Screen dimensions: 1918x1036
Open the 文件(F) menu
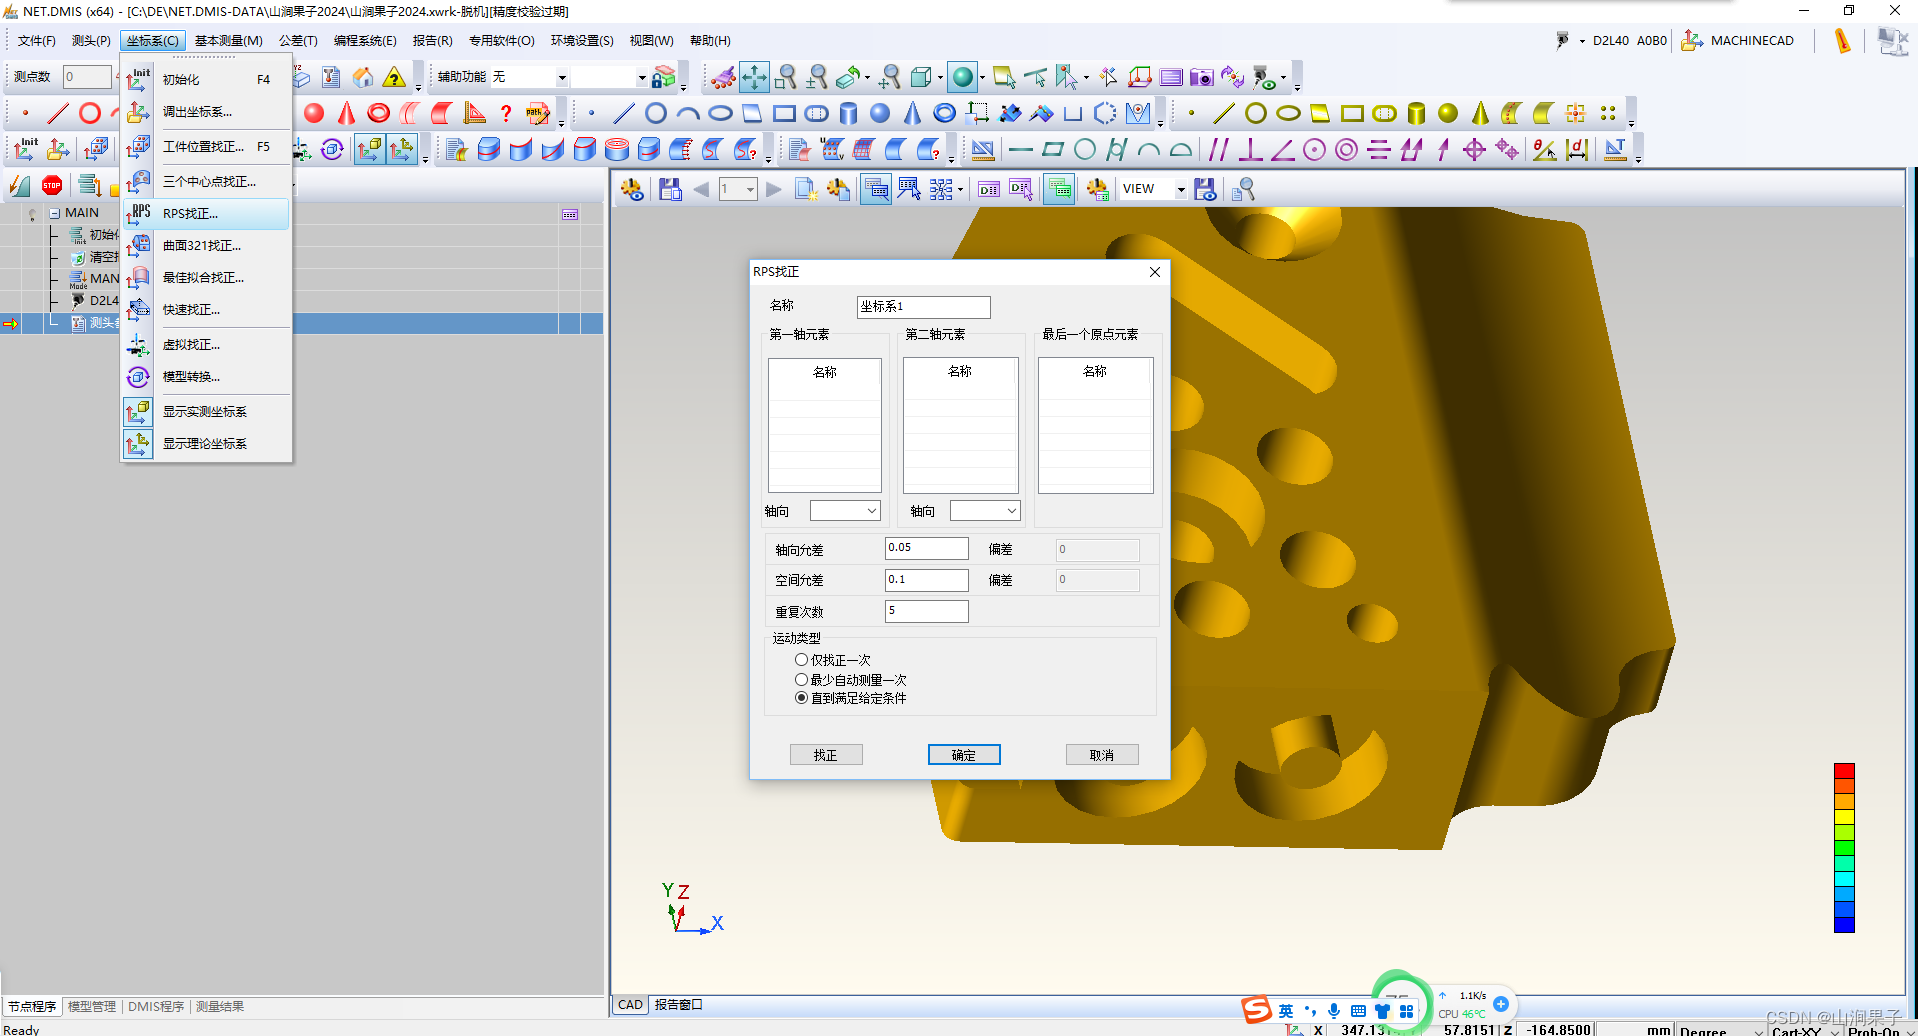(37, 41)
